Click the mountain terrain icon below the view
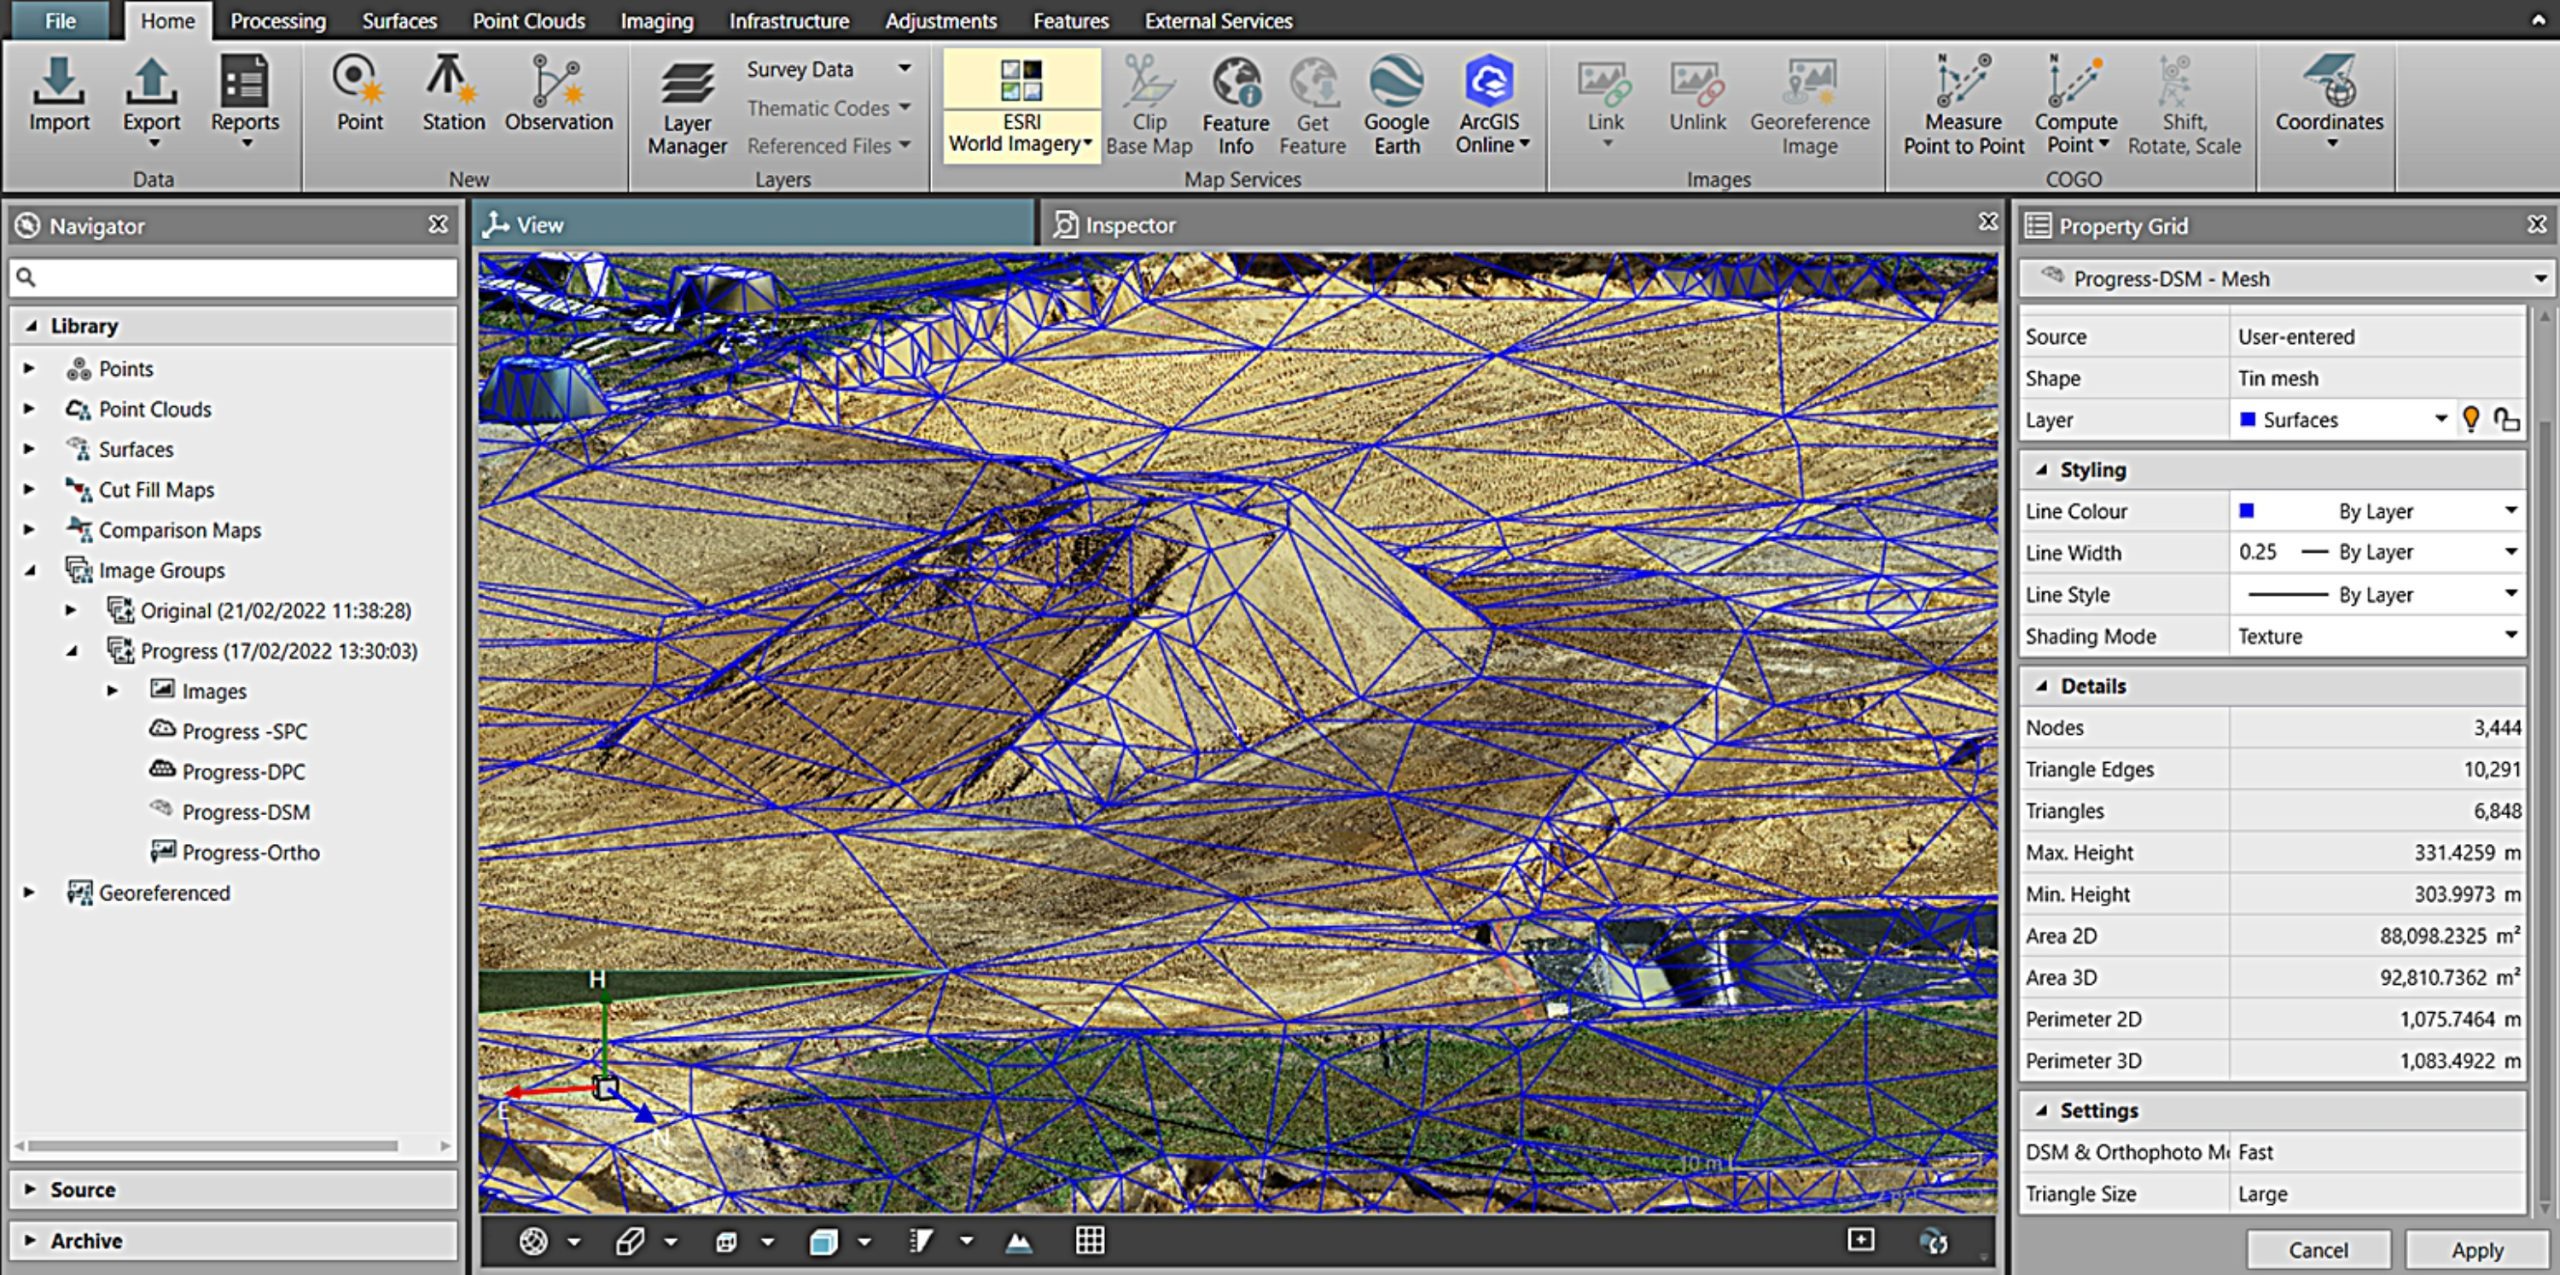 coord(1018,1242)
